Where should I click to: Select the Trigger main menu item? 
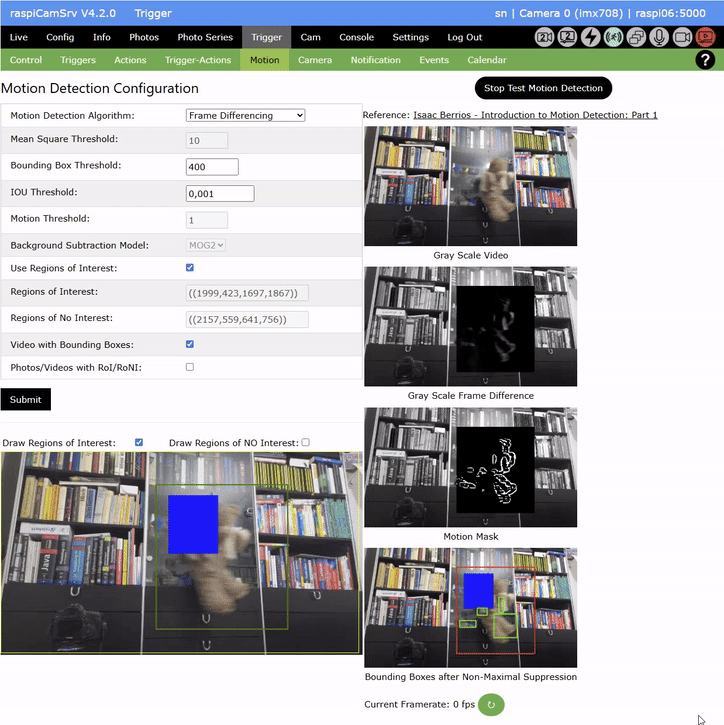(266, 37)
